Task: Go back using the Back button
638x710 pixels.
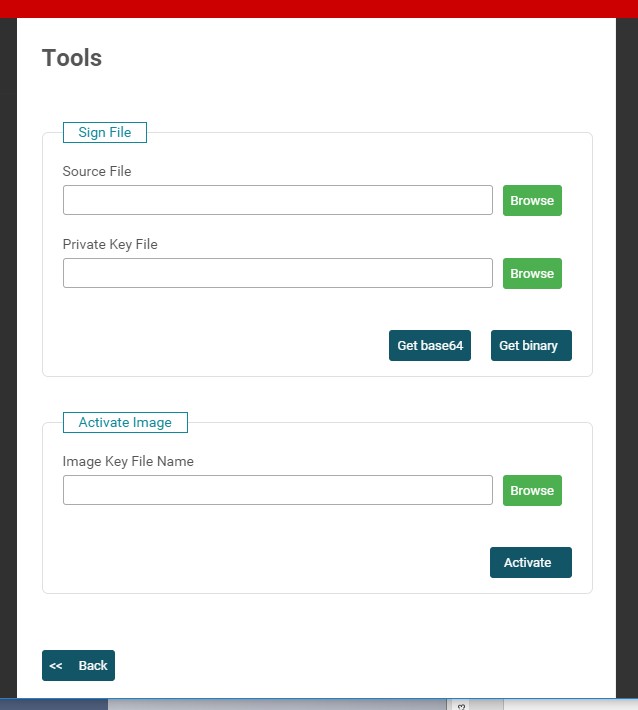Action: pos(92,666)
